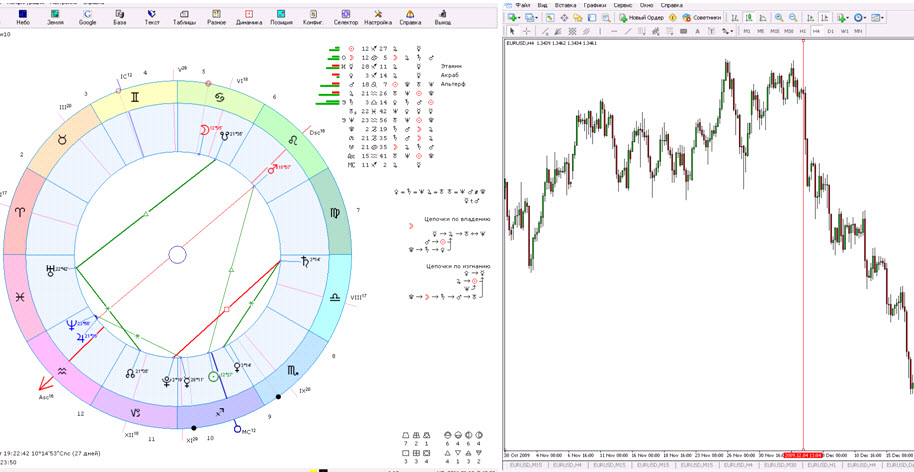Launch the Динамика tool
Image resolution: width=914 pixels, height=472 pixels.
point(249,16)
